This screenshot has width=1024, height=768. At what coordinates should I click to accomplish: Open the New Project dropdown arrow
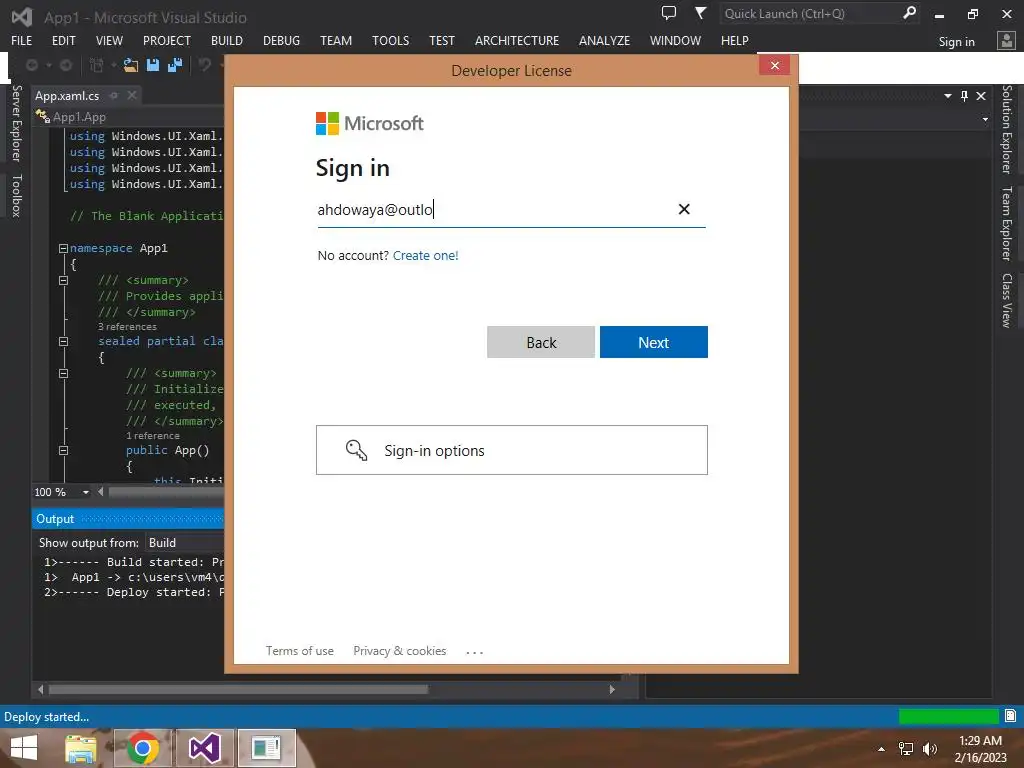point(113,65)
